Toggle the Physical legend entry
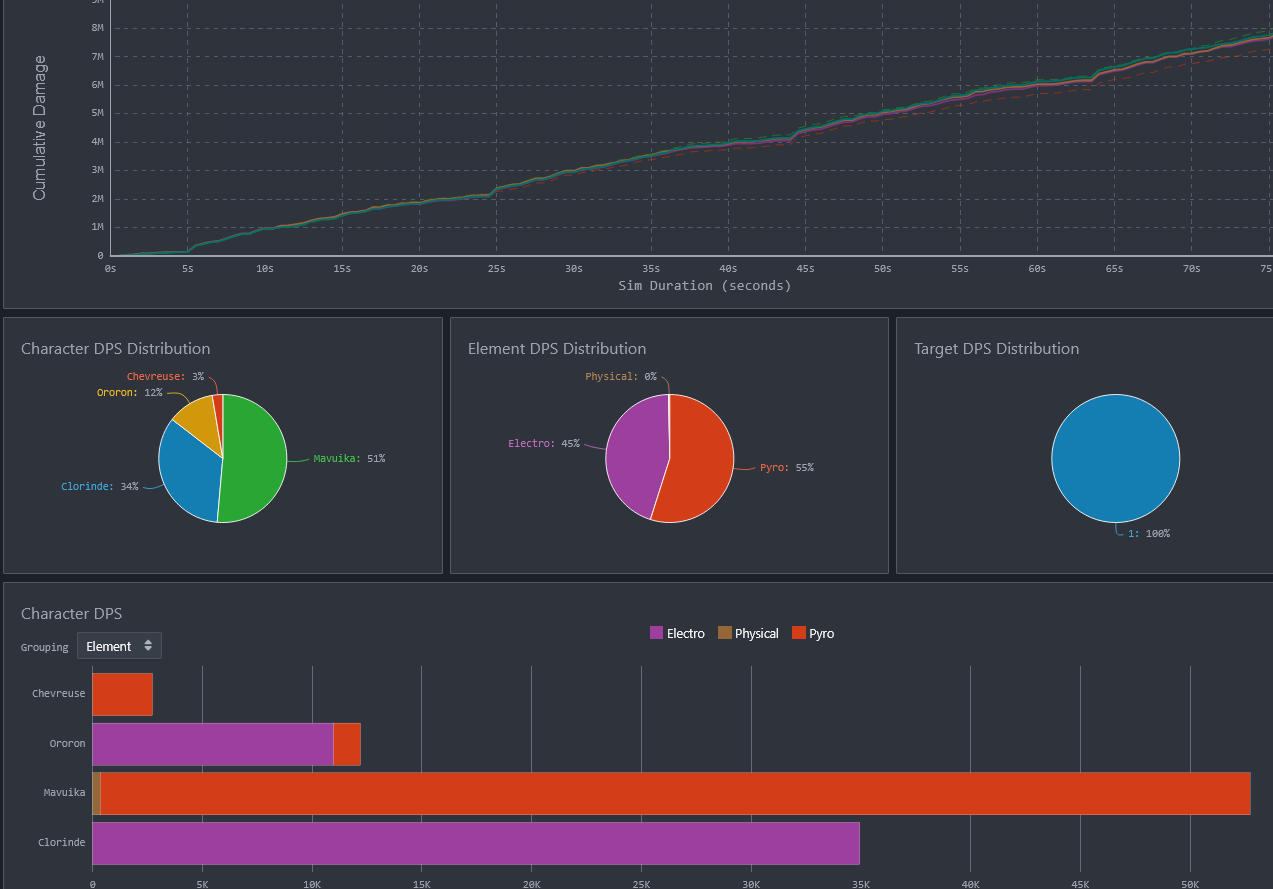This screenshot has width=1273, height=889. [748, 633]
